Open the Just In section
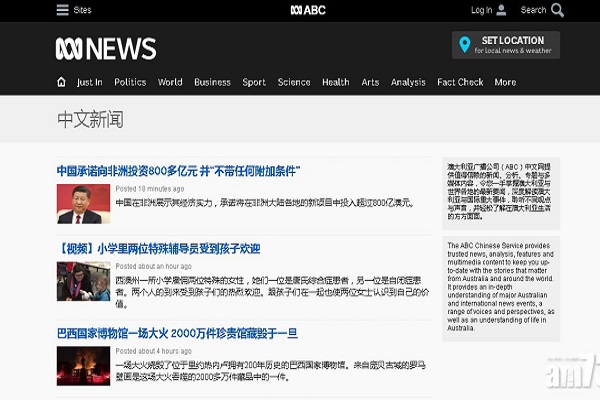Viewport: 600px width, 400px height. point(90,82)
